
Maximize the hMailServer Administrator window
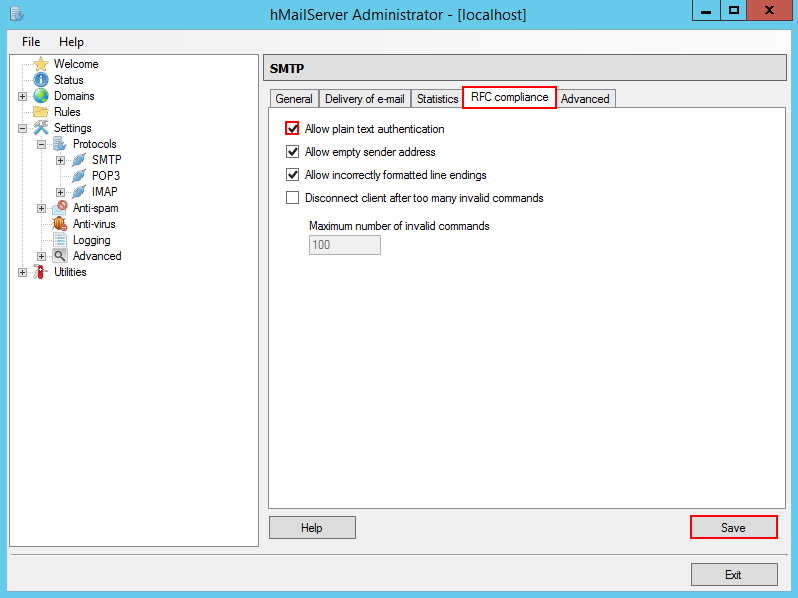point(733,10)
